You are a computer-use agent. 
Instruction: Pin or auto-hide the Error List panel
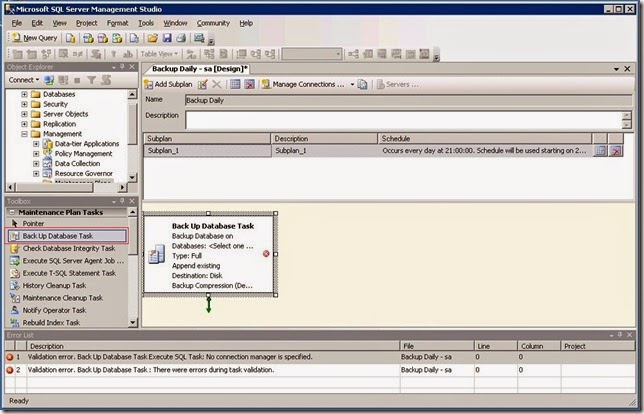pyautogui.click(x=620, y=335)
